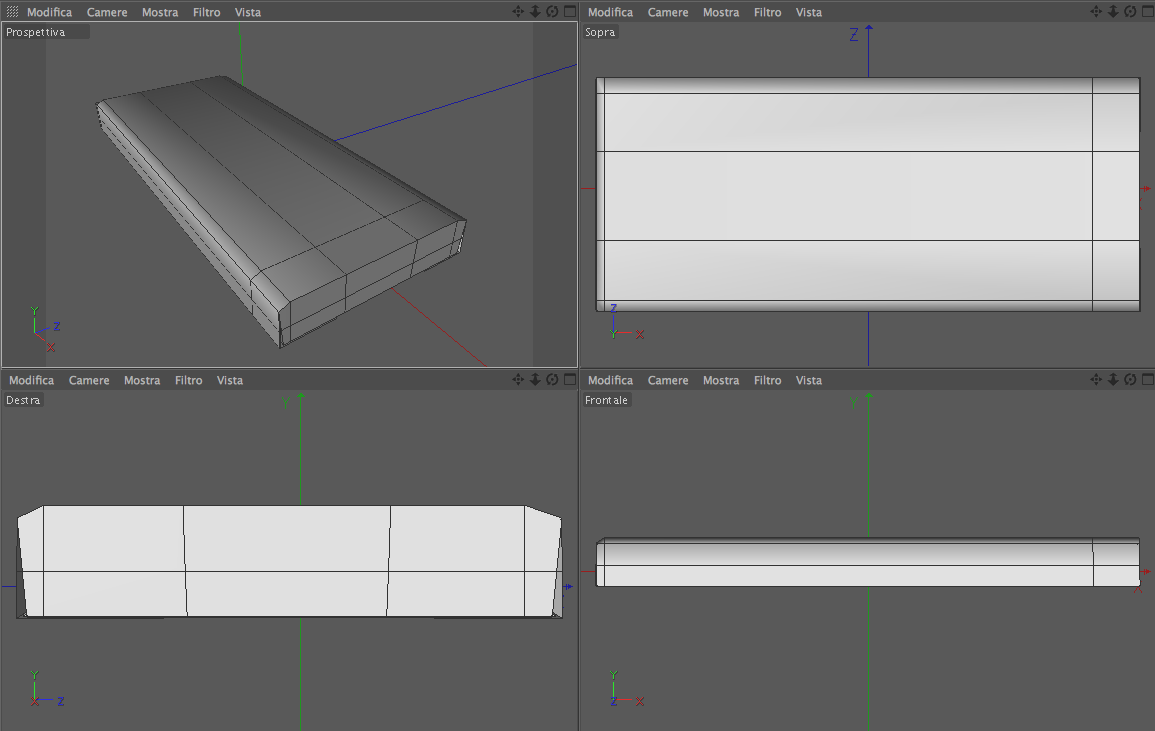The height and width of the screenshot is (731, 1155).
Task: Click the Frontale viewport label
Action: pos(606,400)
